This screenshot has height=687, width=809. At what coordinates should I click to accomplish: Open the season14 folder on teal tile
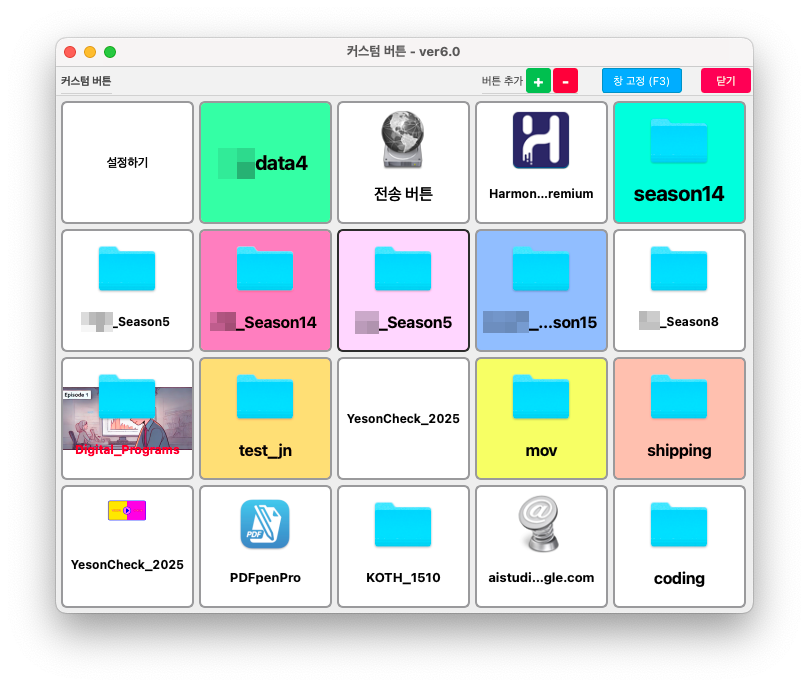click(x=679, y=141)
